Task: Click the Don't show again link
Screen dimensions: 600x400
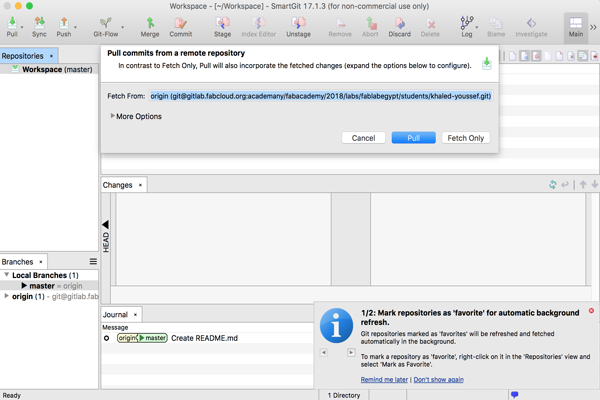Action: click(x=439, y=379)
